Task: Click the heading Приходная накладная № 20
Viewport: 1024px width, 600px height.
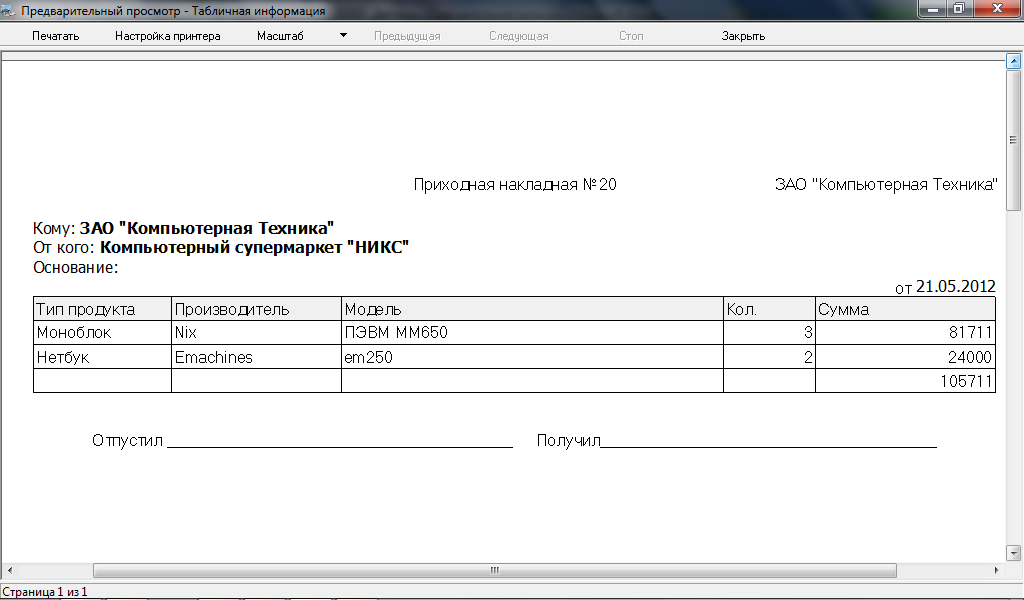Action: pyautogui.click(x=515, y=185)
